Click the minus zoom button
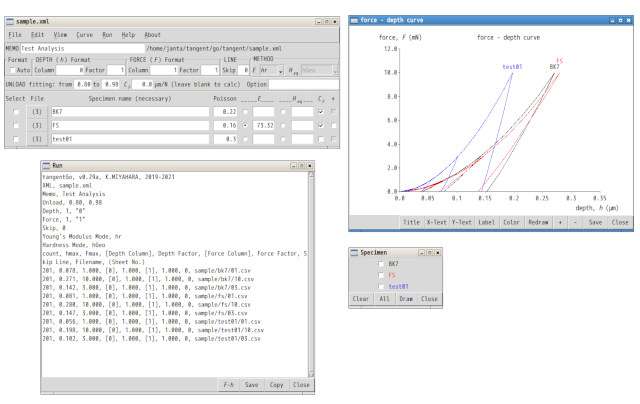This screenshot has width=640, height=404. click(x=575, y=222)
